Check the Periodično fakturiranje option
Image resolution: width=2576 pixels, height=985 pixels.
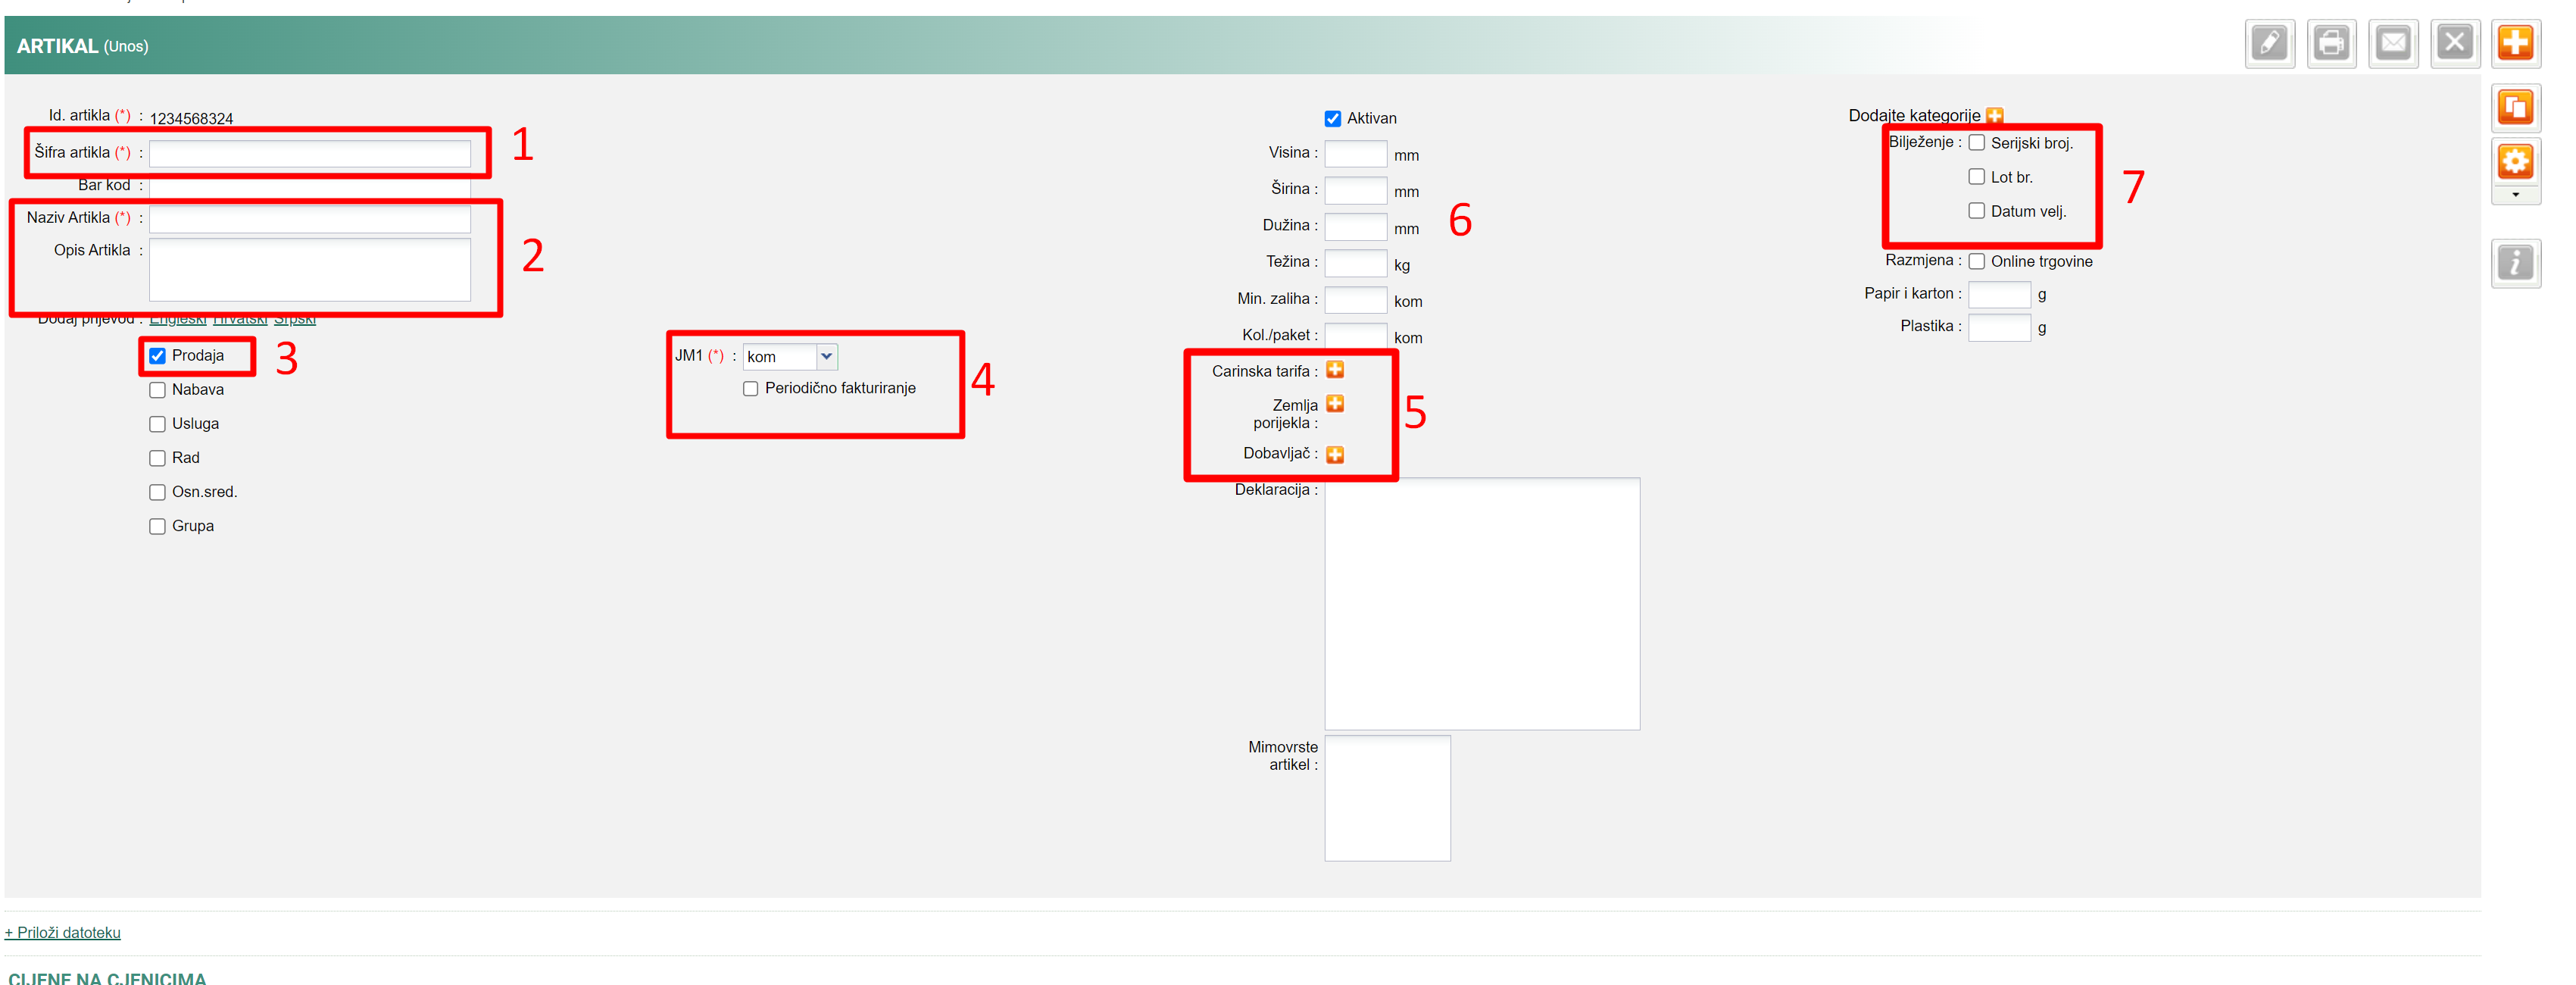(750, 389)
